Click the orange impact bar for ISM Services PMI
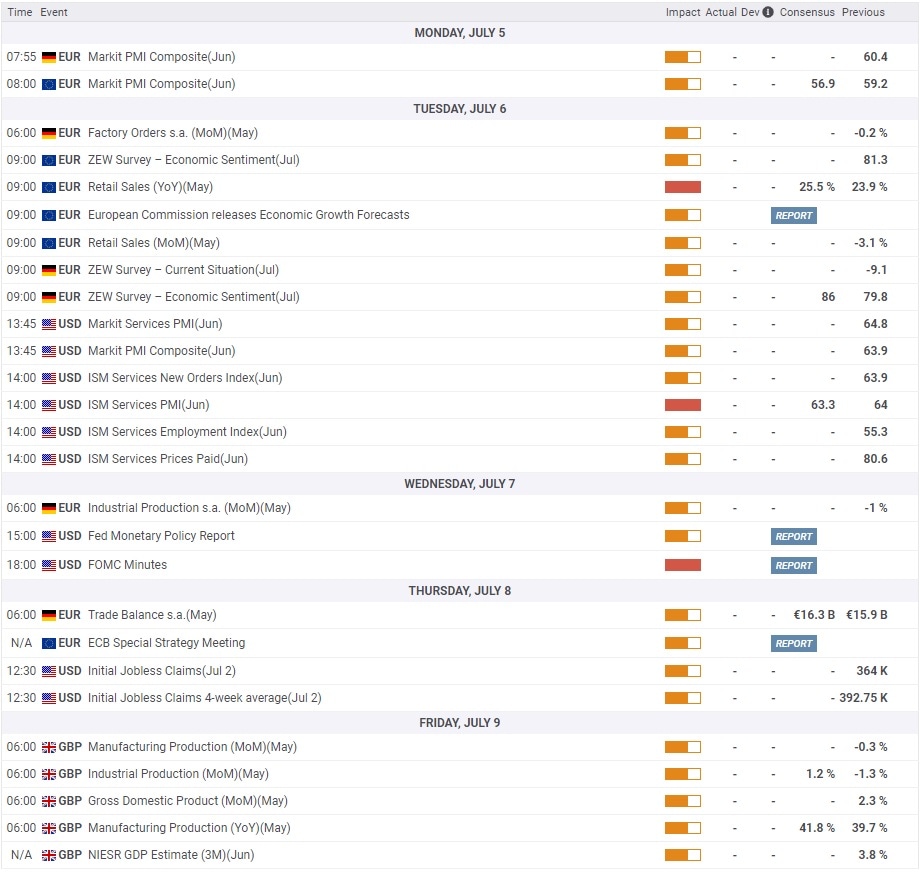Viewport: 921px width, 872px height. [682, 405]
